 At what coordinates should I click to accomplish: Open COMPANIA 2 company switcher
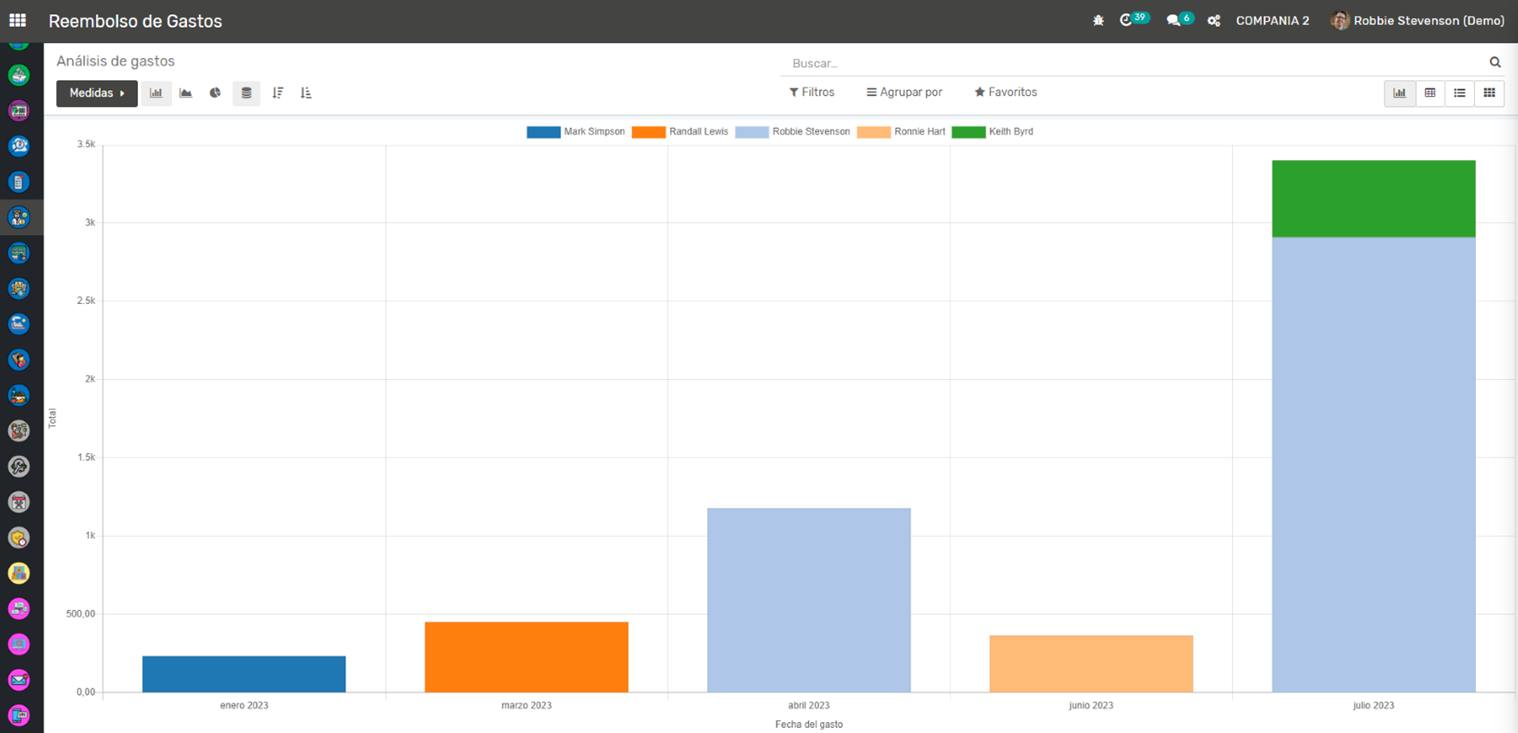pyautogui.click(x=1272, y=21)
